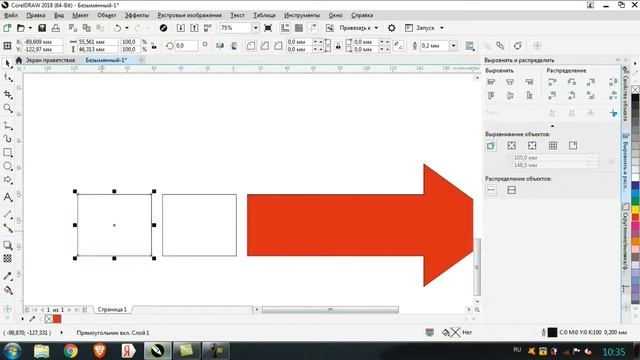Select the Drop Shadow tool

tap(7, 245)
